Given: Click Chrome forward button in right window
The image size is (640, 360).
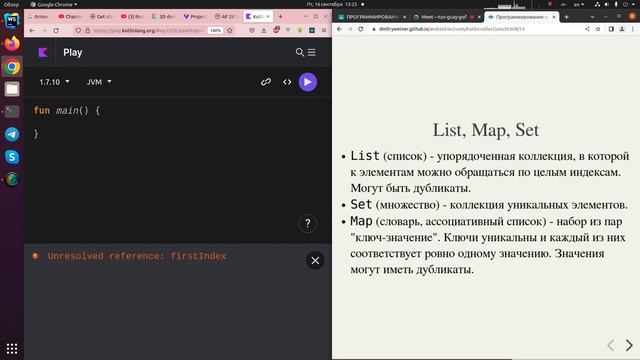Looking at the screenshot, I should click(350, 29).
